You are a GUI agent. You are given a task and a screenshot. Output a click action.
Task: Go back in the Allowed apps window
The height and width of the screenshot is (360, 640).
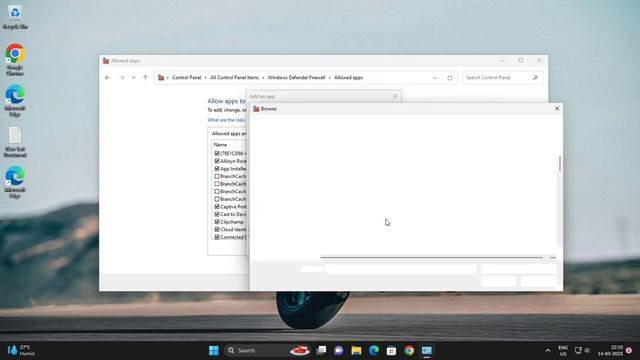(107, 78)
